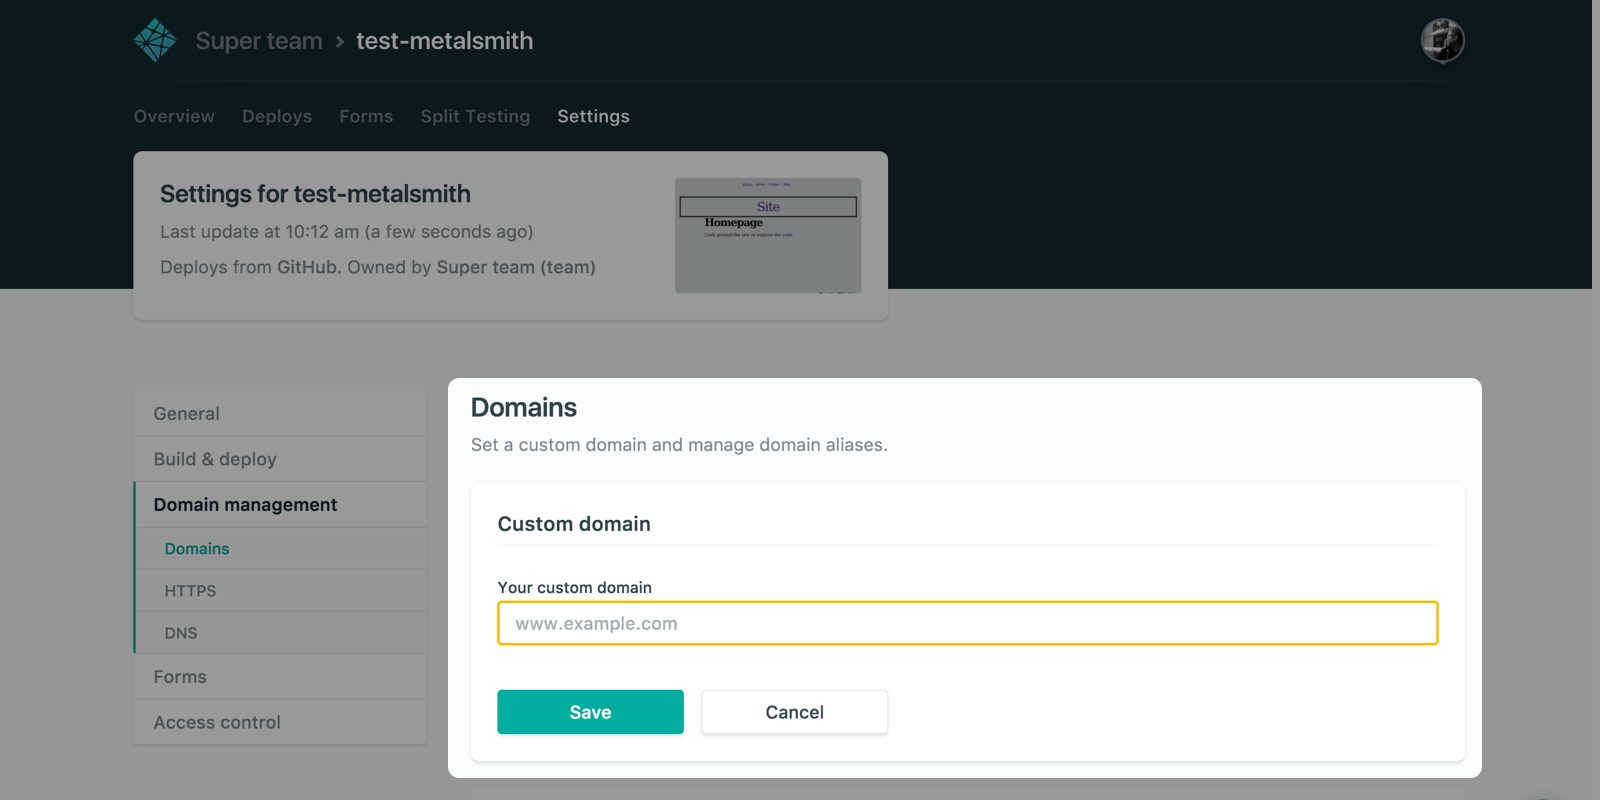Go to the DNS sidebar sub-item

[x=181, y=633]
